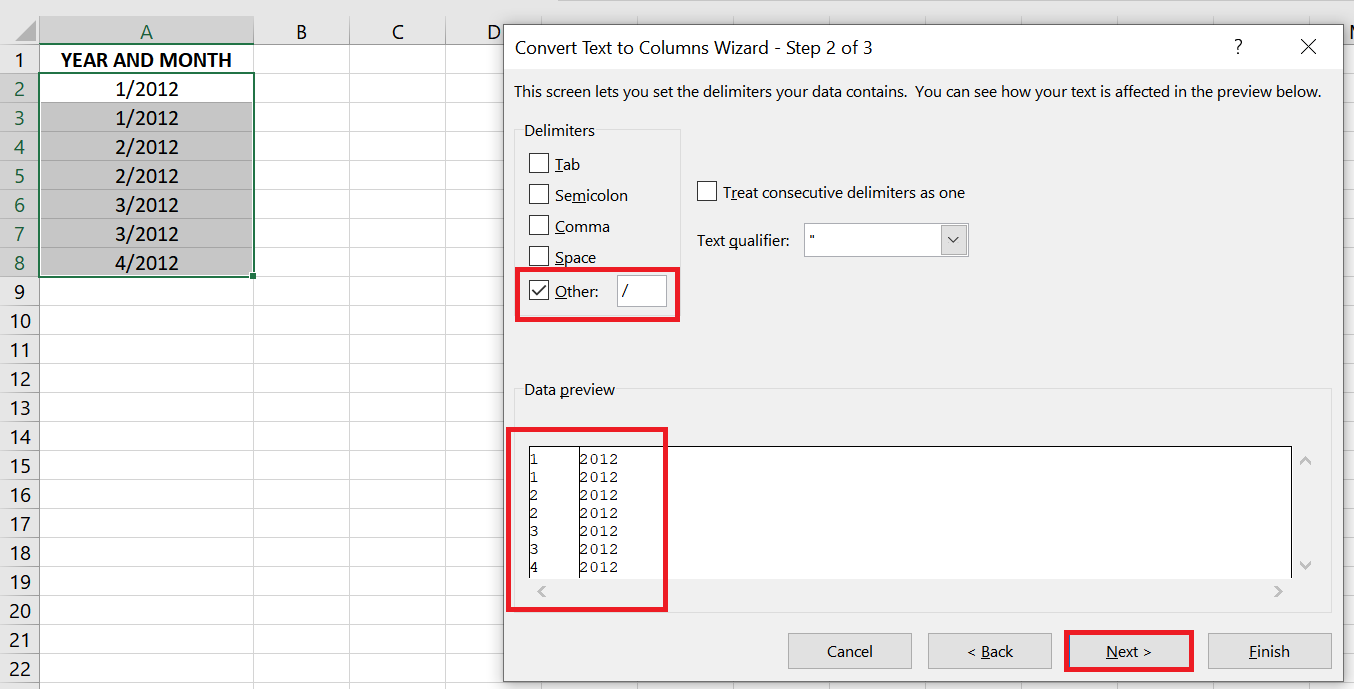Open the Text qualifier dropdown
Screen dimensions: 1354x689
[954, 240]
